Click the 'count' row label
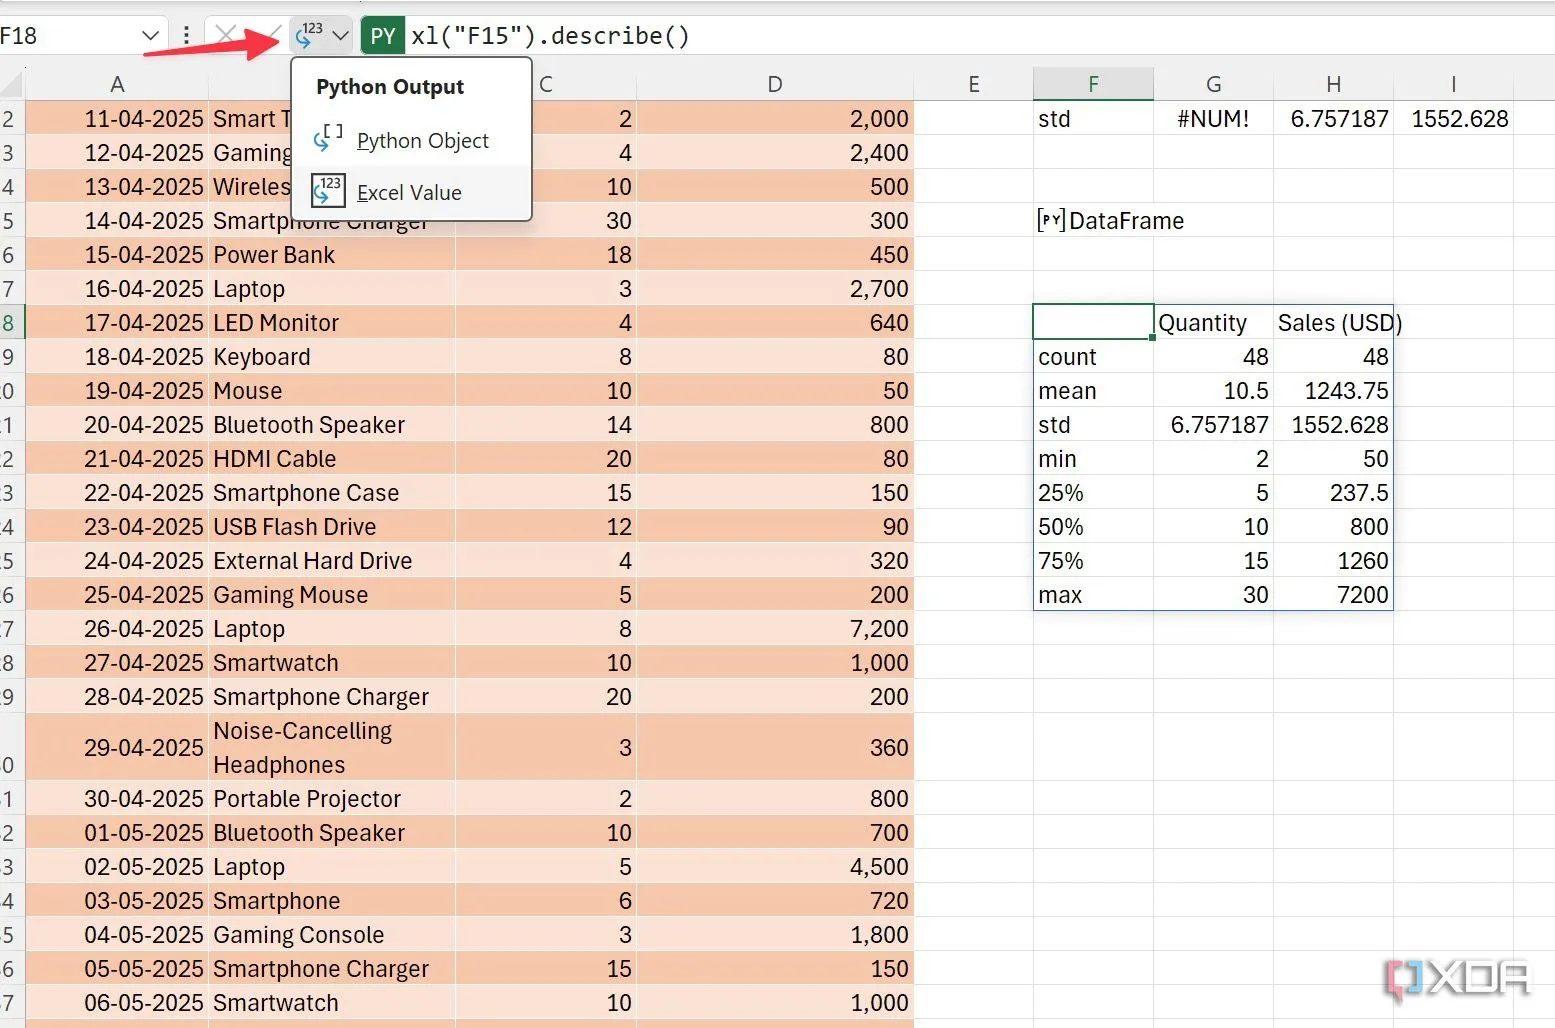Image resolution: width=1555 pixels, height=1028 pixels. tap(1093, 356)
